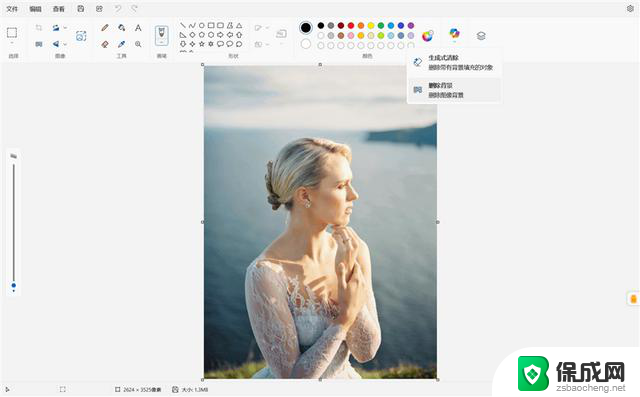Pick the pink color swatch in second row
This screenshot has height=397, width=640.
click(x=351, y=35)
